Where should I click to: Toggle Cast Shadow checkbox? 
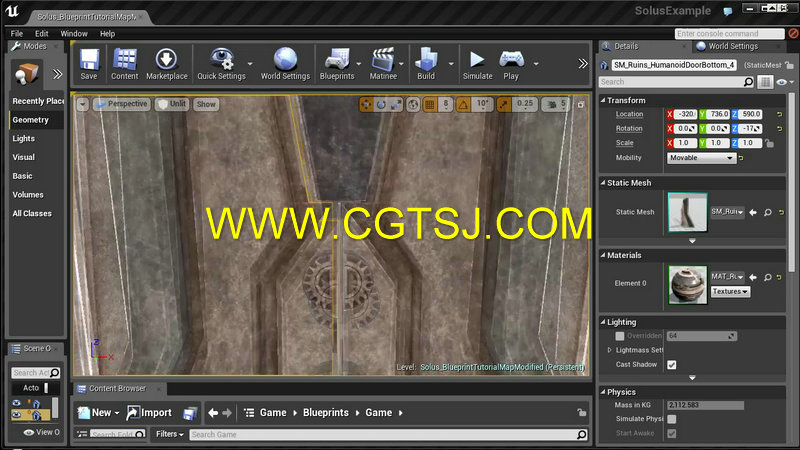671,365
